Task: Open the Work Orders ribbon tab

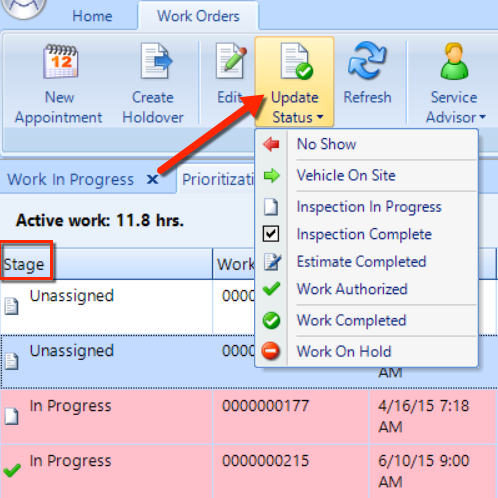Action: tap(198, 16)
